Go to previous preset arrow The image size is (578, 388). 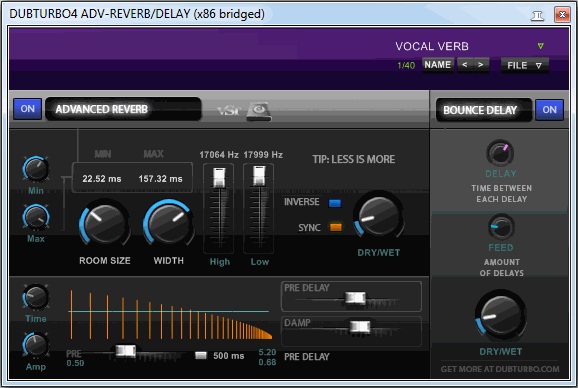click(x=465, y=65)
